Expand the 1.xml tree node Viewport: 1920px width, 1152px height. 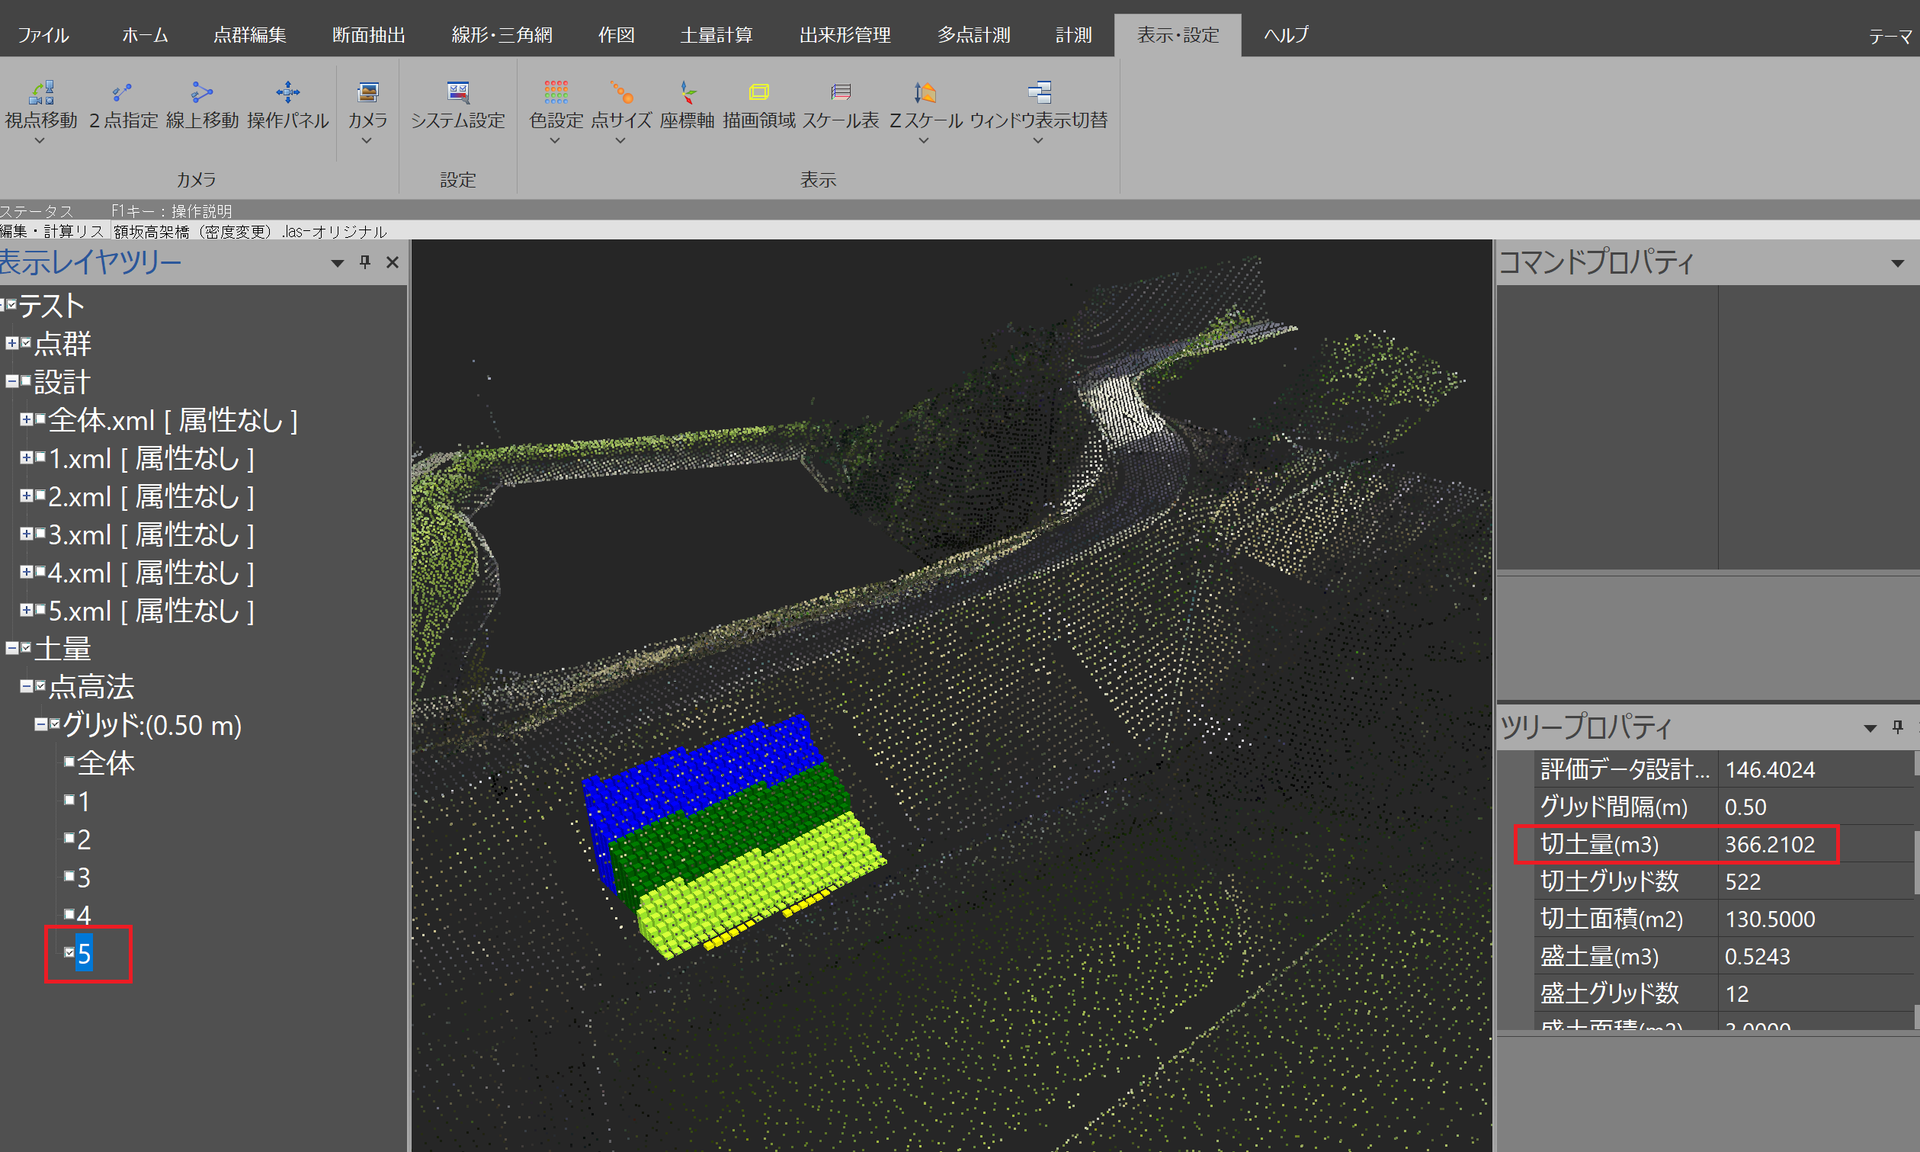click(26, 457)
